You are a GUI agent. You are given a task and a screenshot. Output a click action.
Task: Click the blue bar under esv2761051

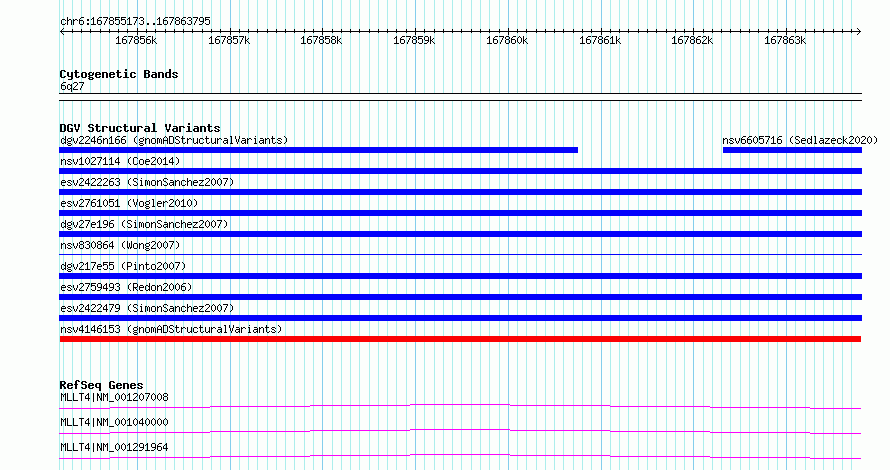click(460, 213)
